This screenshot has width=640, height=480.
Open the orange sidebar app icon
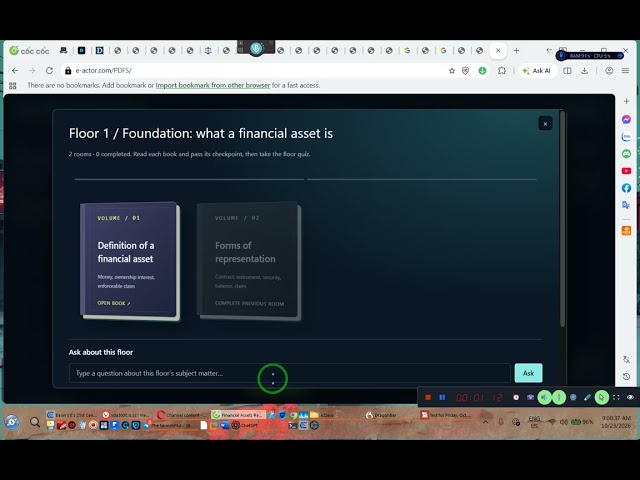click(627, 230)
